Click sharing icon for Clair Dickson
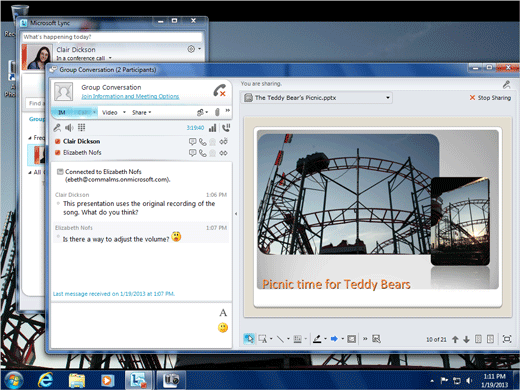The height and width of the screenshot is (390, 520). click(x=223, y=142)
